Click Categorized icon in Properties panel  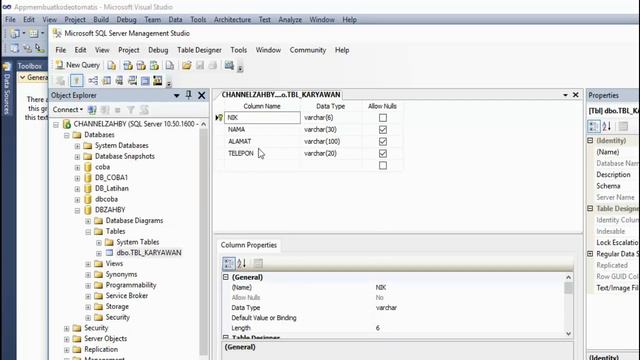594,126
